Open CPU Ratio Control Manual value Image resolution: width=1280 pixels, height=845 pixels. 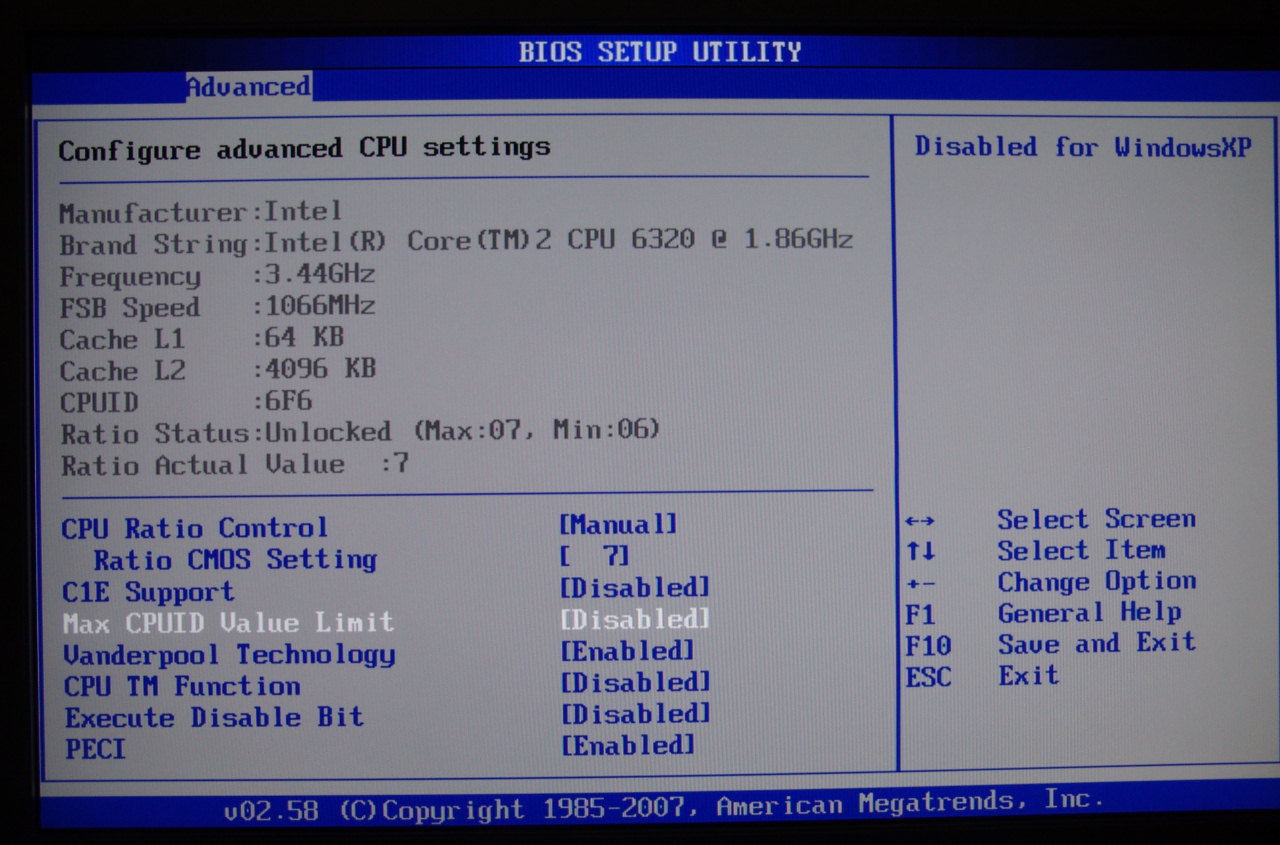point(617,524)
